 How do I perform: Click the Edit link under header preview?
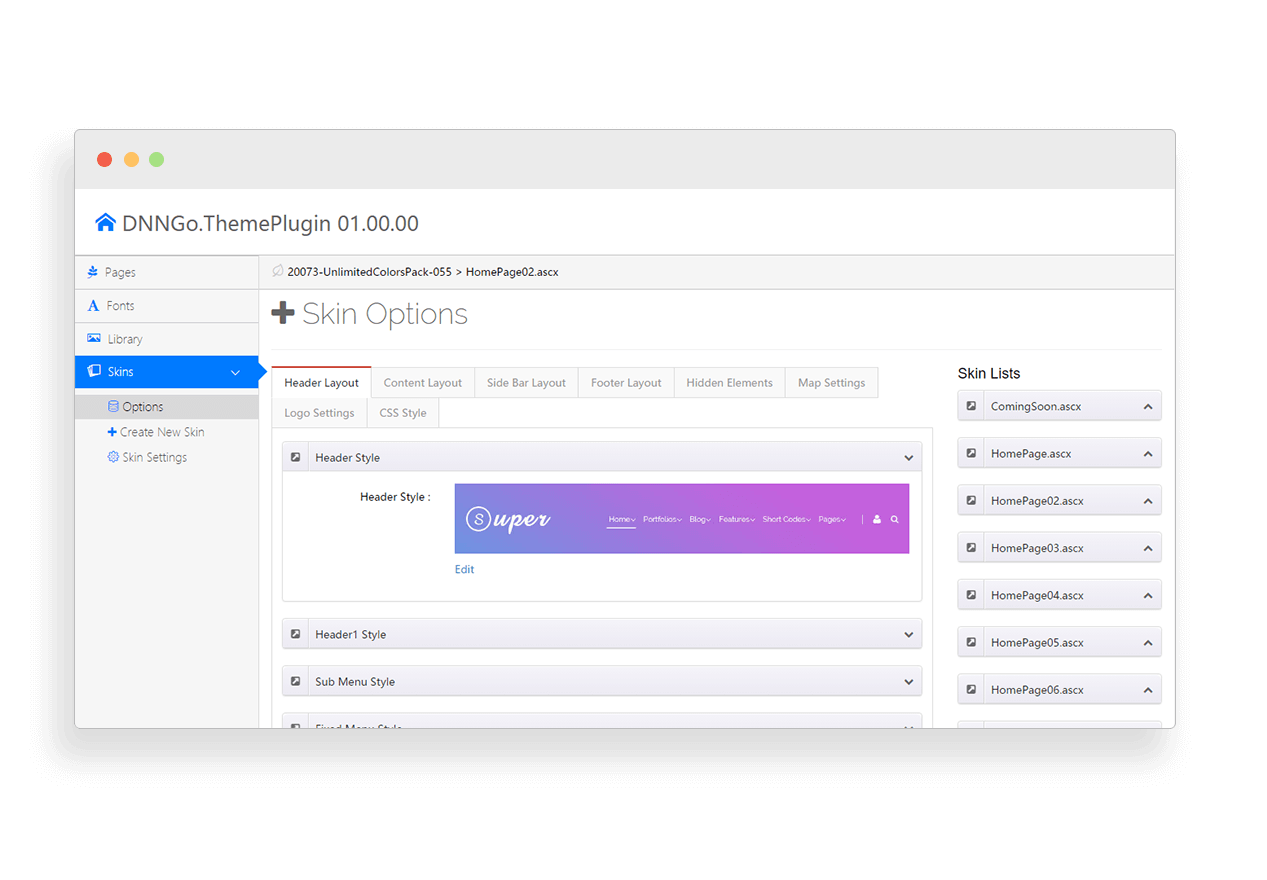(x=464, y=569)
